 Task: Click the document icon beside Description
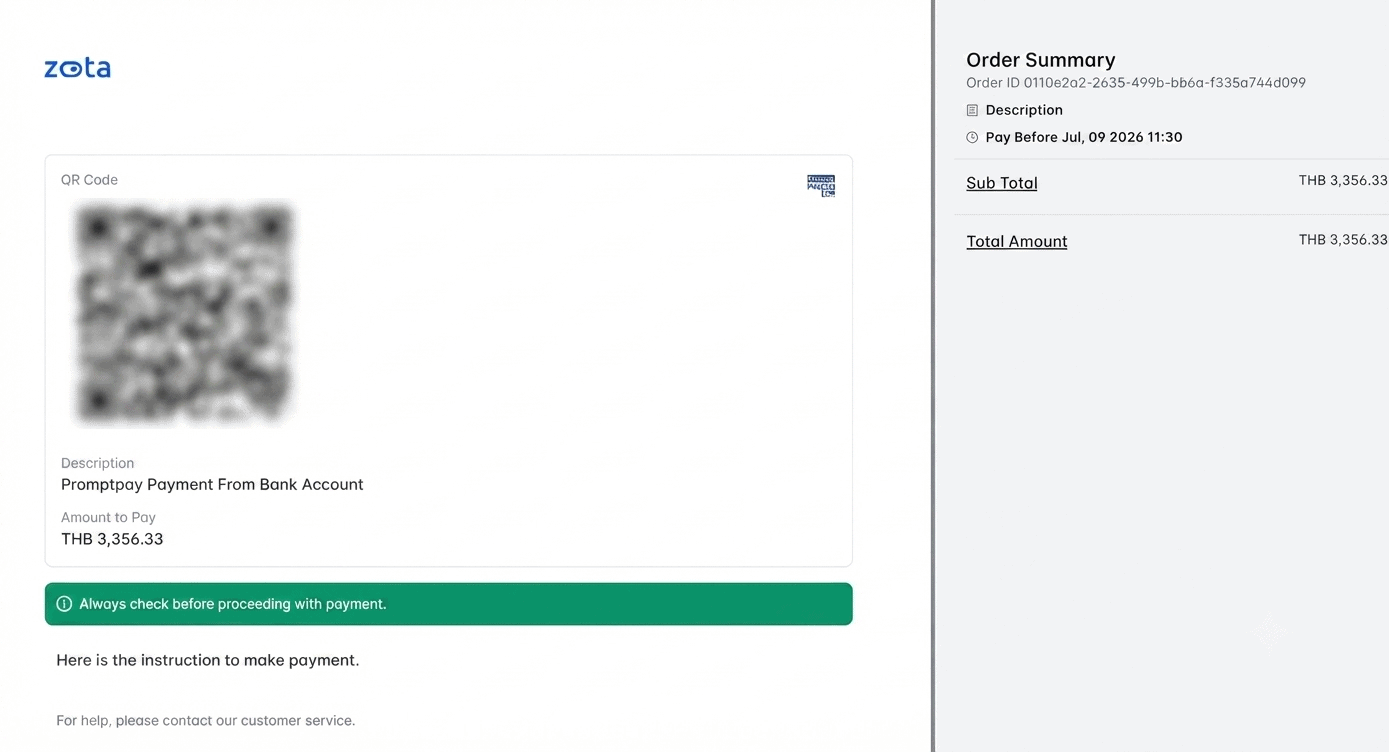pyautogui.click(x=972, y=110)
